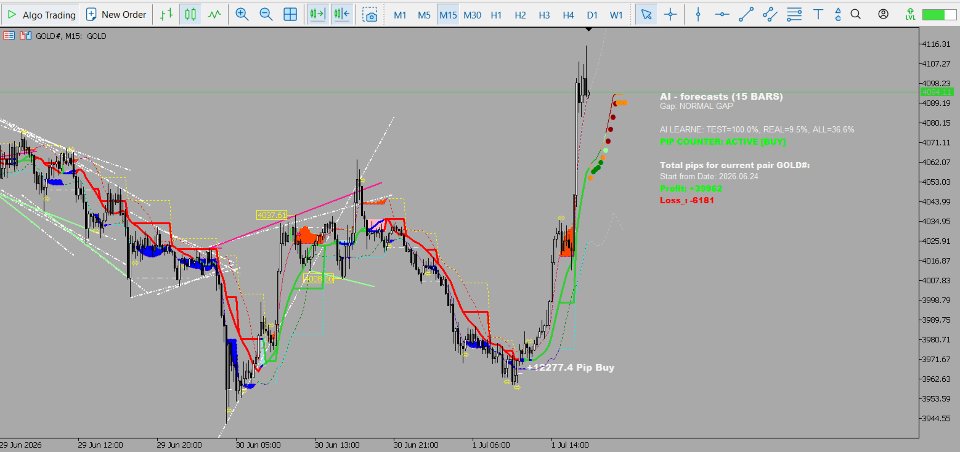Toggle chart shift from right edge
The width and height of the screenshot is (960, 452).
click(x=342, y=15)
